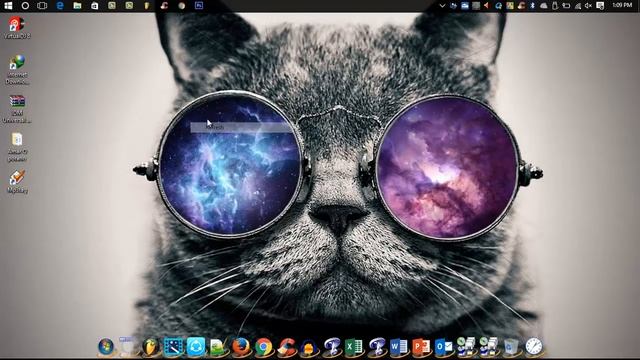
Task: Launch PowerPoint from the dock
Action: 421,347
